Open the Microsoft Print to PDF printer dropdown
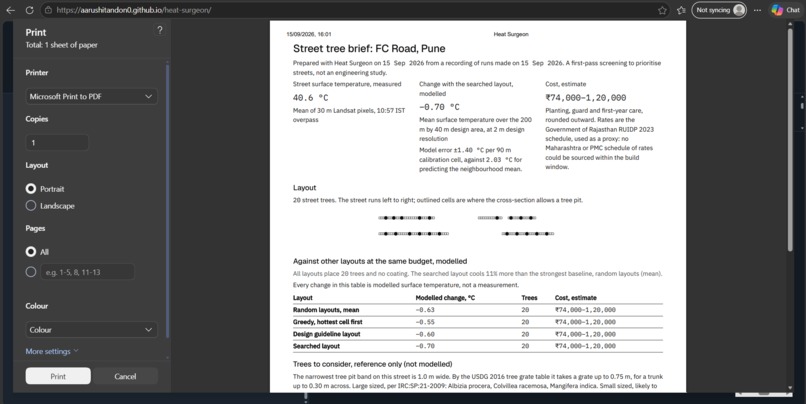The image size is (806, 404). 91,97
